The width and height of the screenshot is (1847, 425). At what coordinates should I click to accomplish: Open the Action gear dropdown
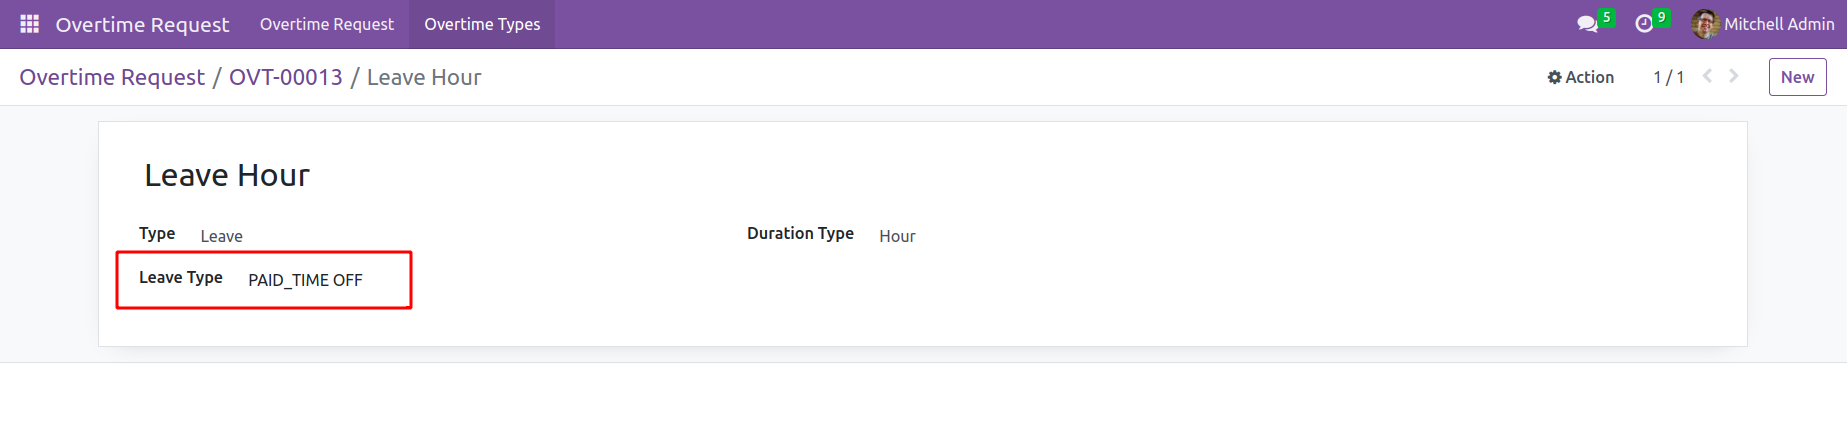tap(1580, 77)
